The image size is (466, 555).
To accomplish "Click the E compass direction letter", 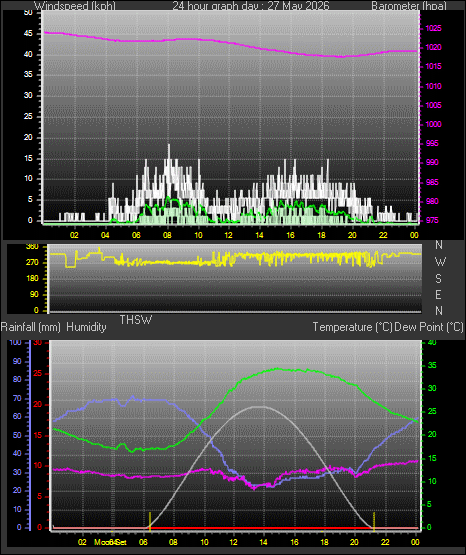I will point(438,294).
